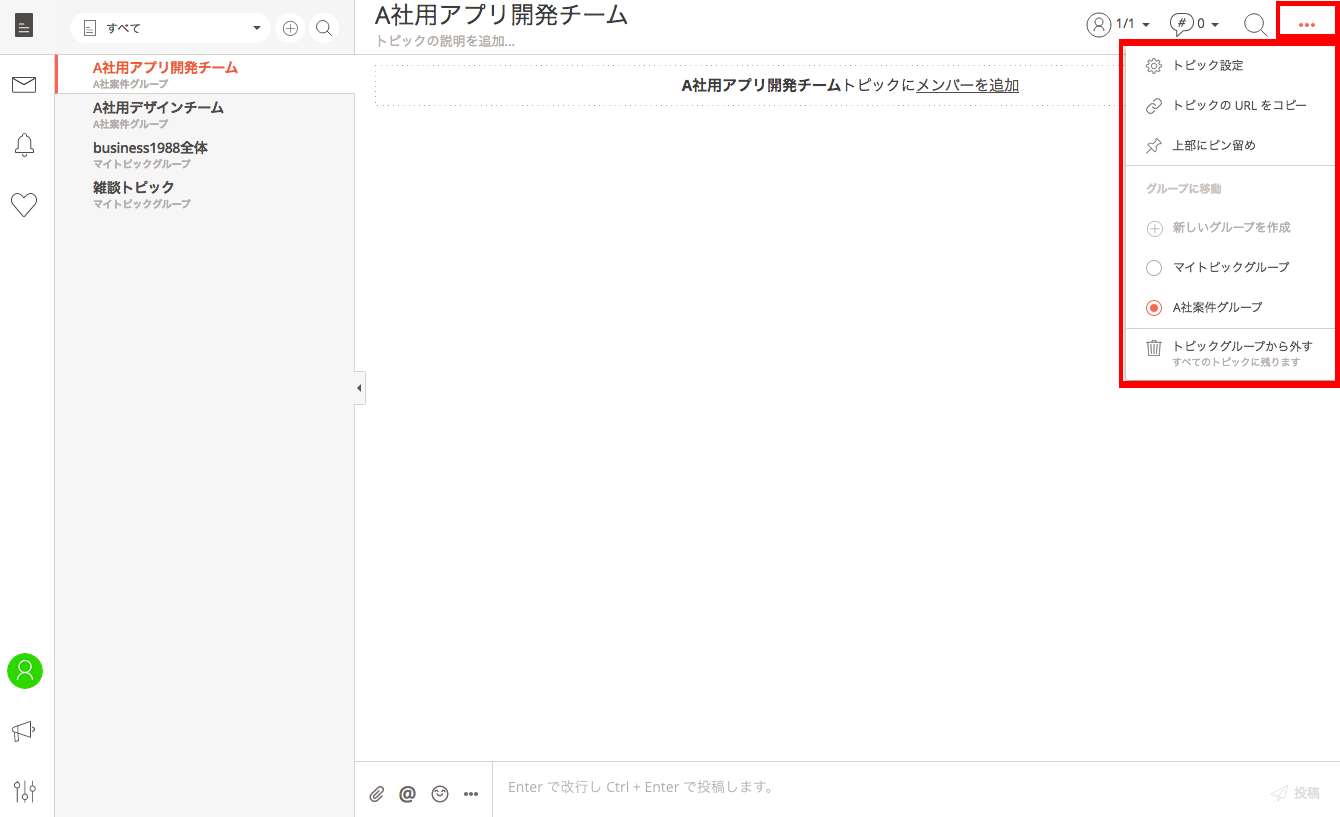Select マイトピックグループ radio button
The image size is (1340, 817).
coord(1154,268)
